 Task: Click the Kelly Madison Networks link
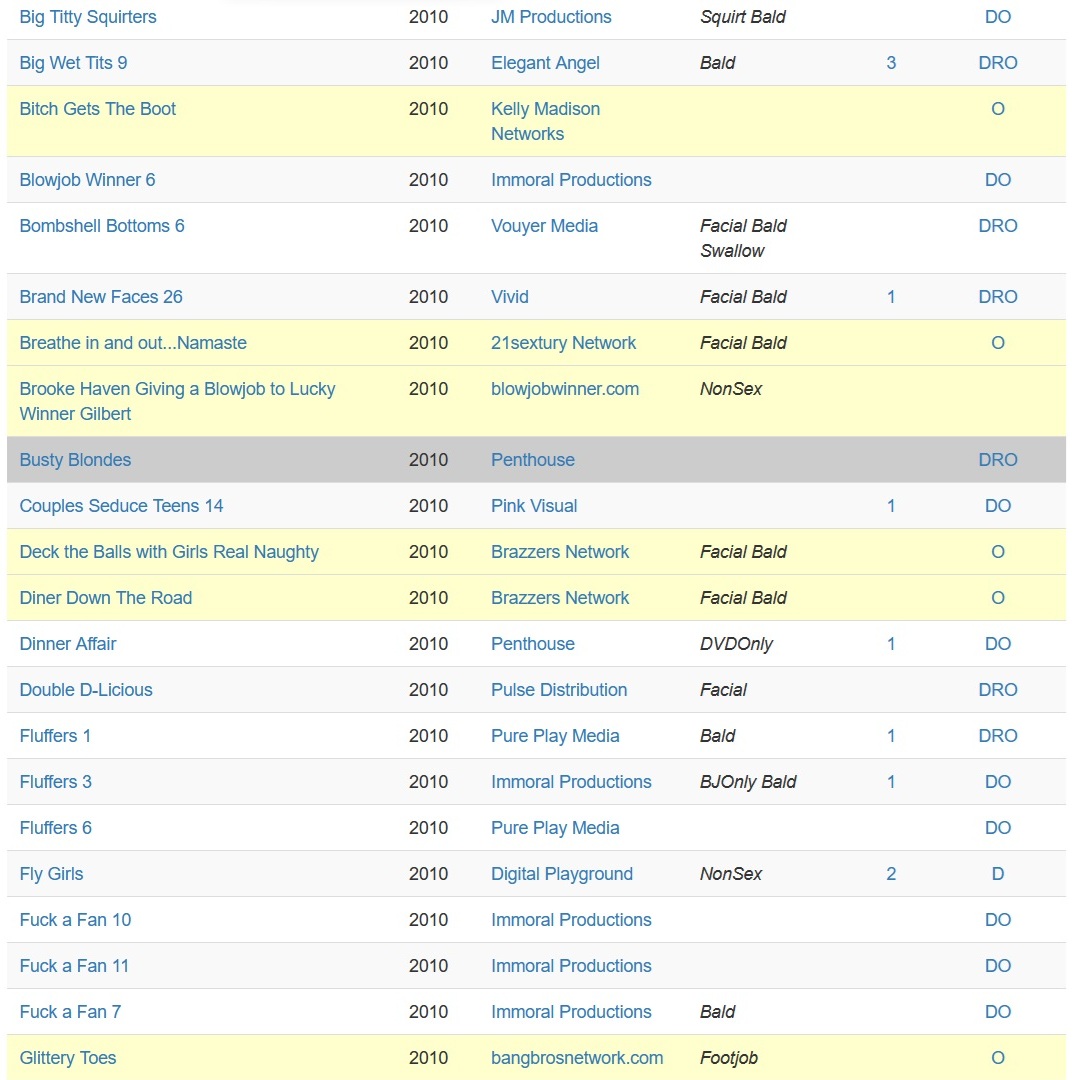point(545,121)
